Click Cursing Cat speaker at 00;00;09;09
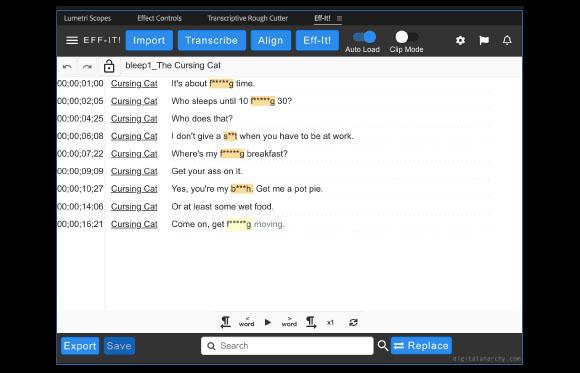This screenshot has width=580, height=373. 134,171
